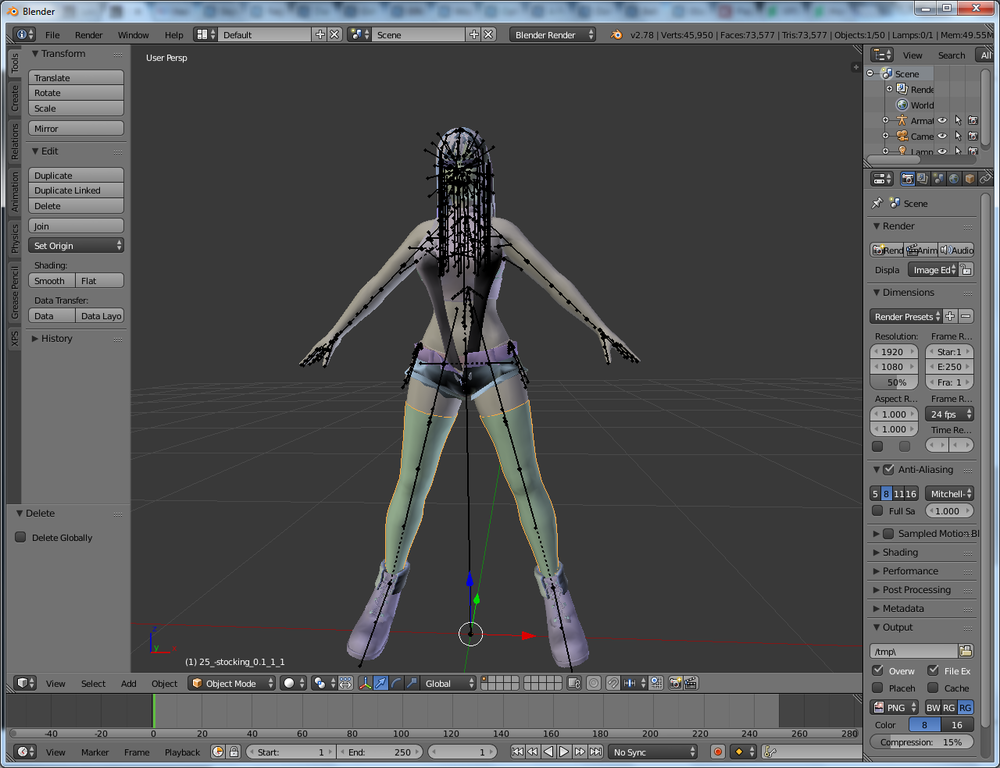Toggle the Anti-Aliasing checkbox
Viewport: 1000px width, 768px height.
coord(888,469)
